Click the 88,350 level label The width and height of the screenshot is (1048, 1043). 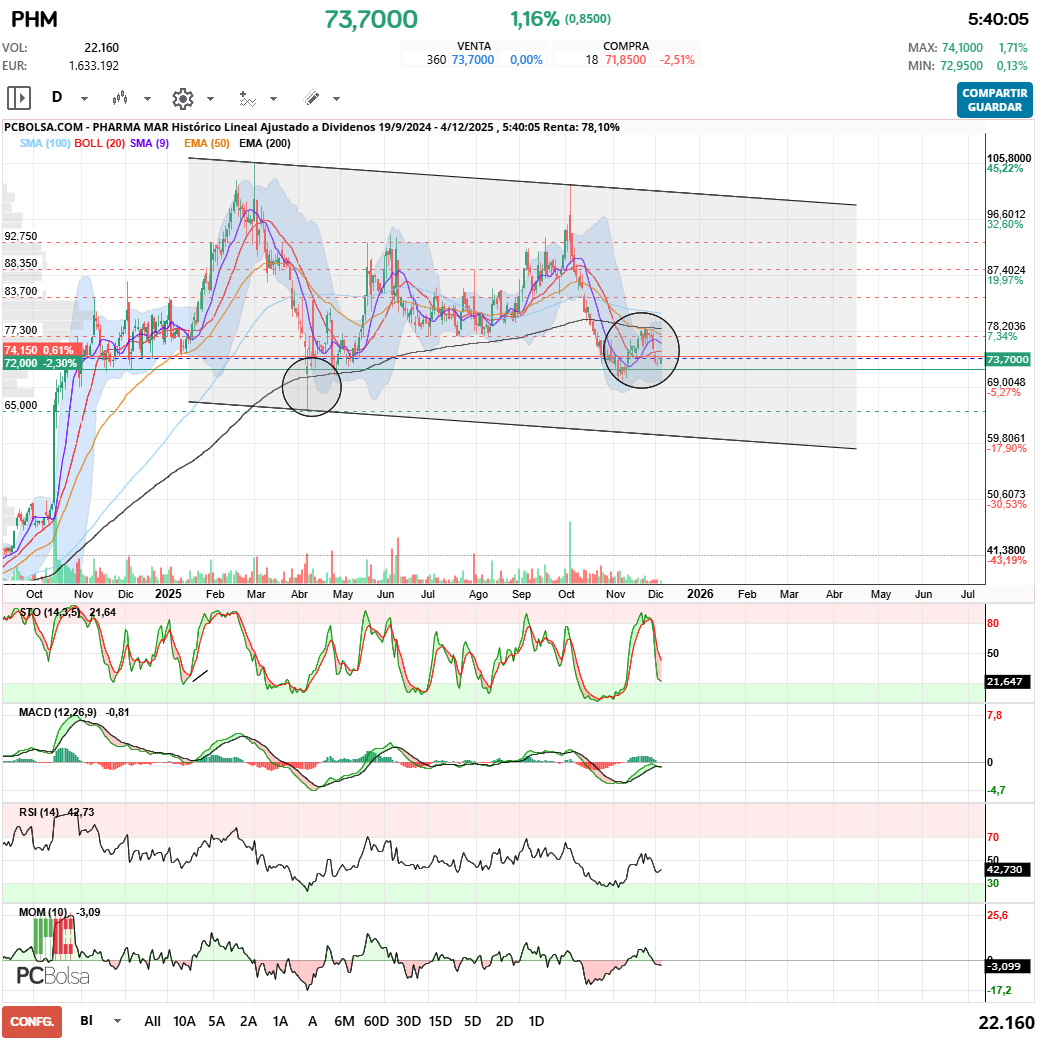pyautogui.click(x=21, y=263)
